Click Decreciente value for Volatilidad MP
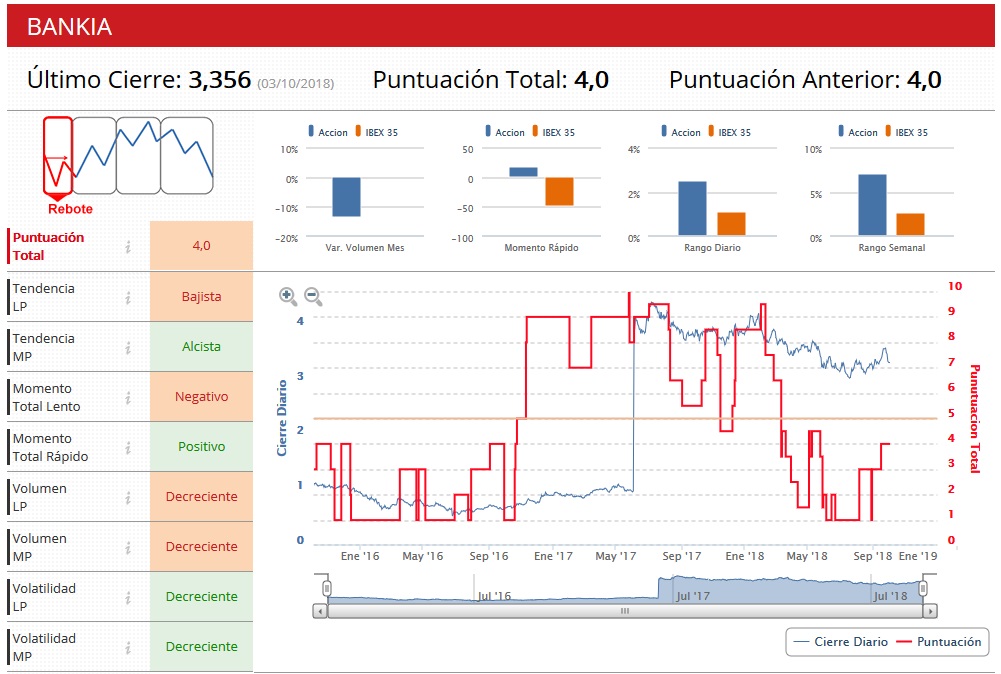Viewport: 1001px width, 674px height. coord(202,647)
